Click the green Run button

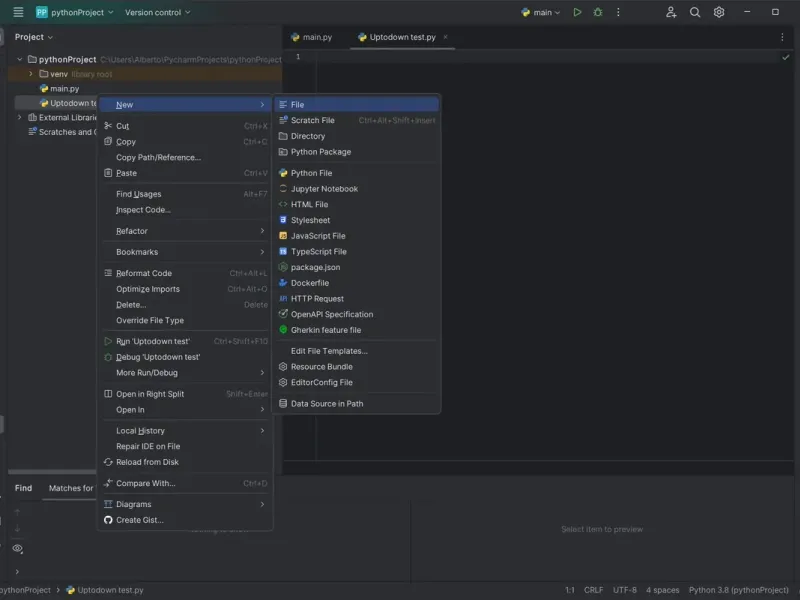[577, 12]
